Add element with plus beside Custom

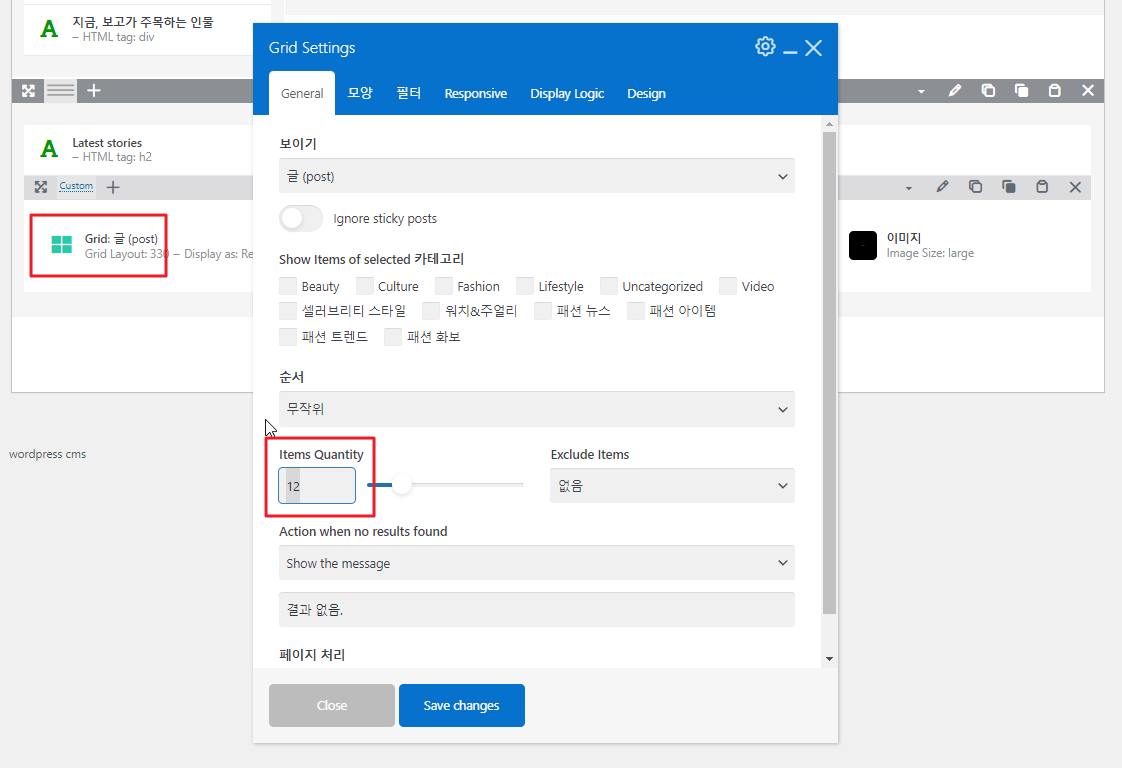(113, 188)
